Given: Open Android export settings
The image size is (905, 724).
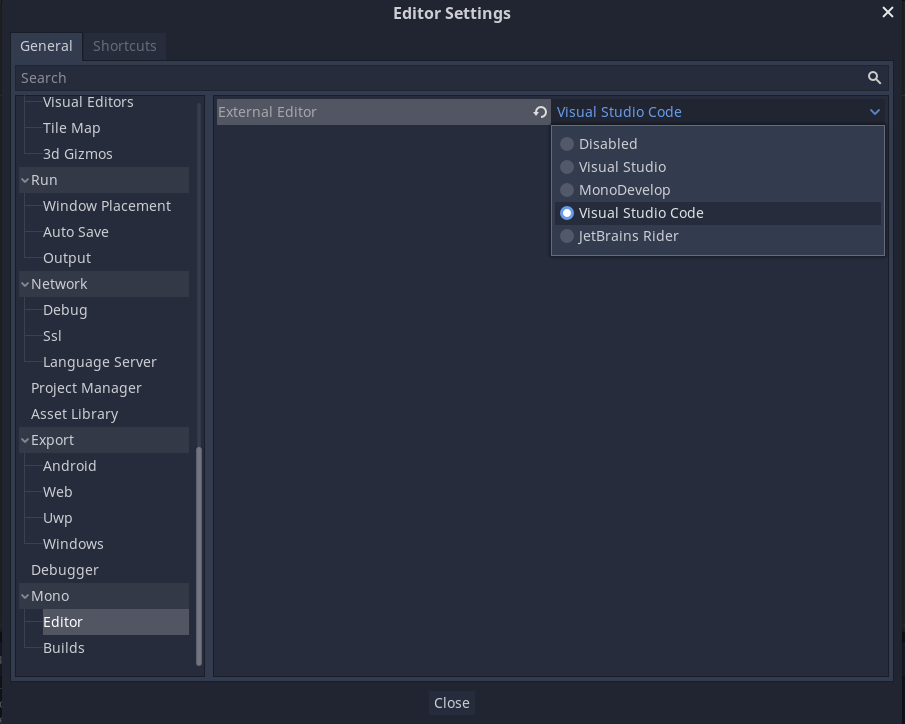Looking at the screenshot, I should (69, 466).
